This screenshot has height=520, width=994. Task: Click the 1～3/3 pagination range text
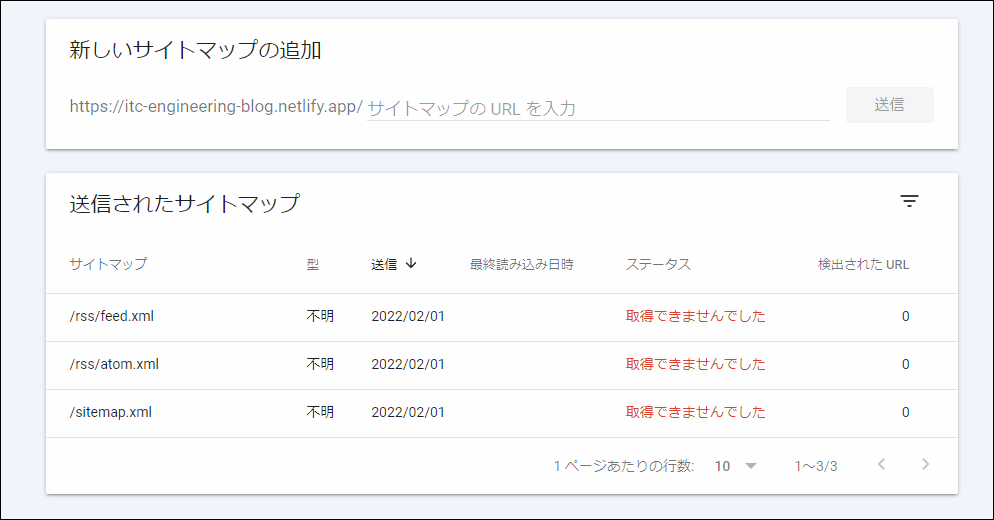[816, 467]
